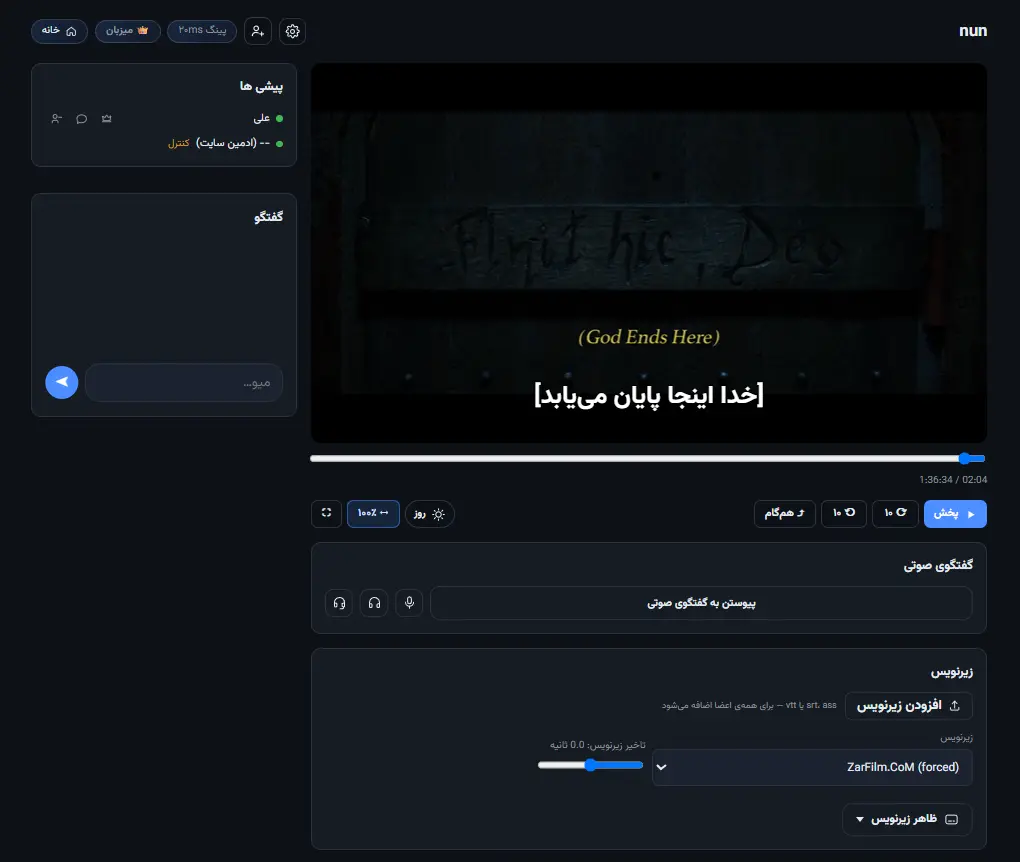Viewport: 1020px width, 862px height.
Task: Click on the video player area
Action: tap(649, 253)
